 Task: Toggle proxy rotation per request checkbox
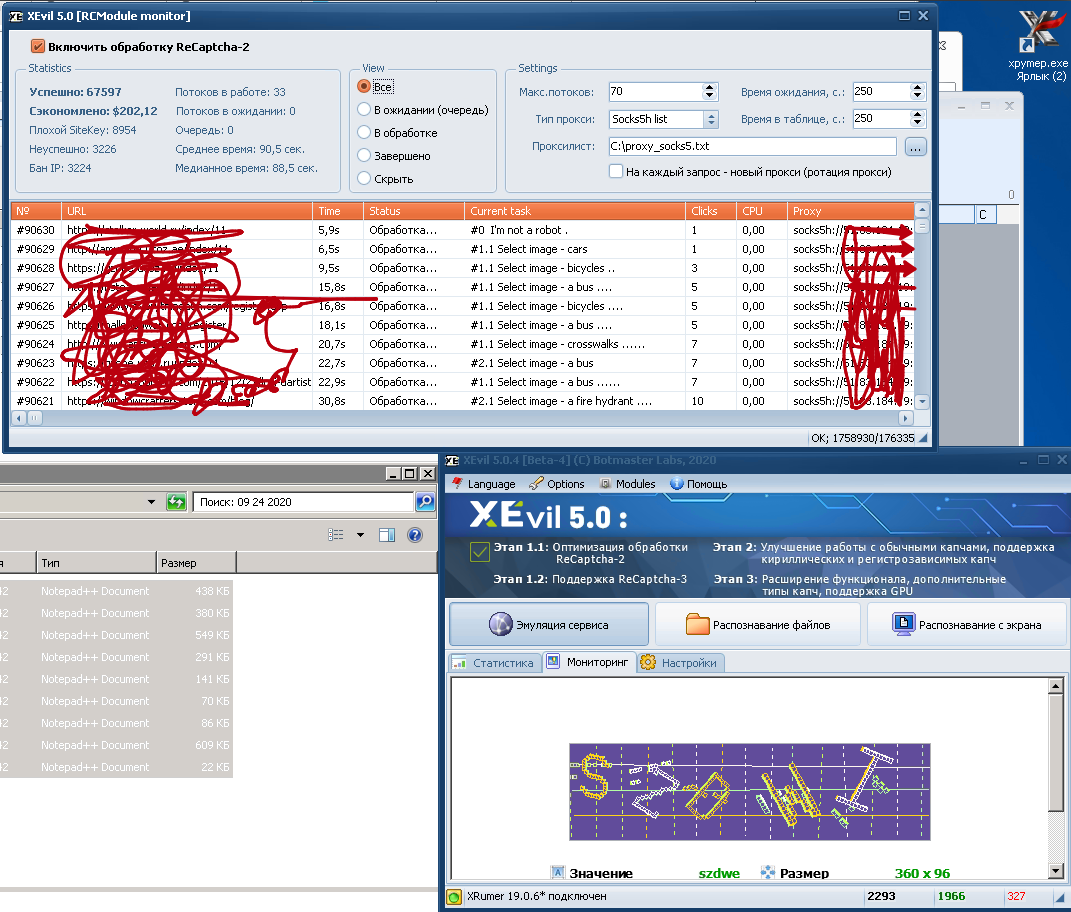[616, 171]
